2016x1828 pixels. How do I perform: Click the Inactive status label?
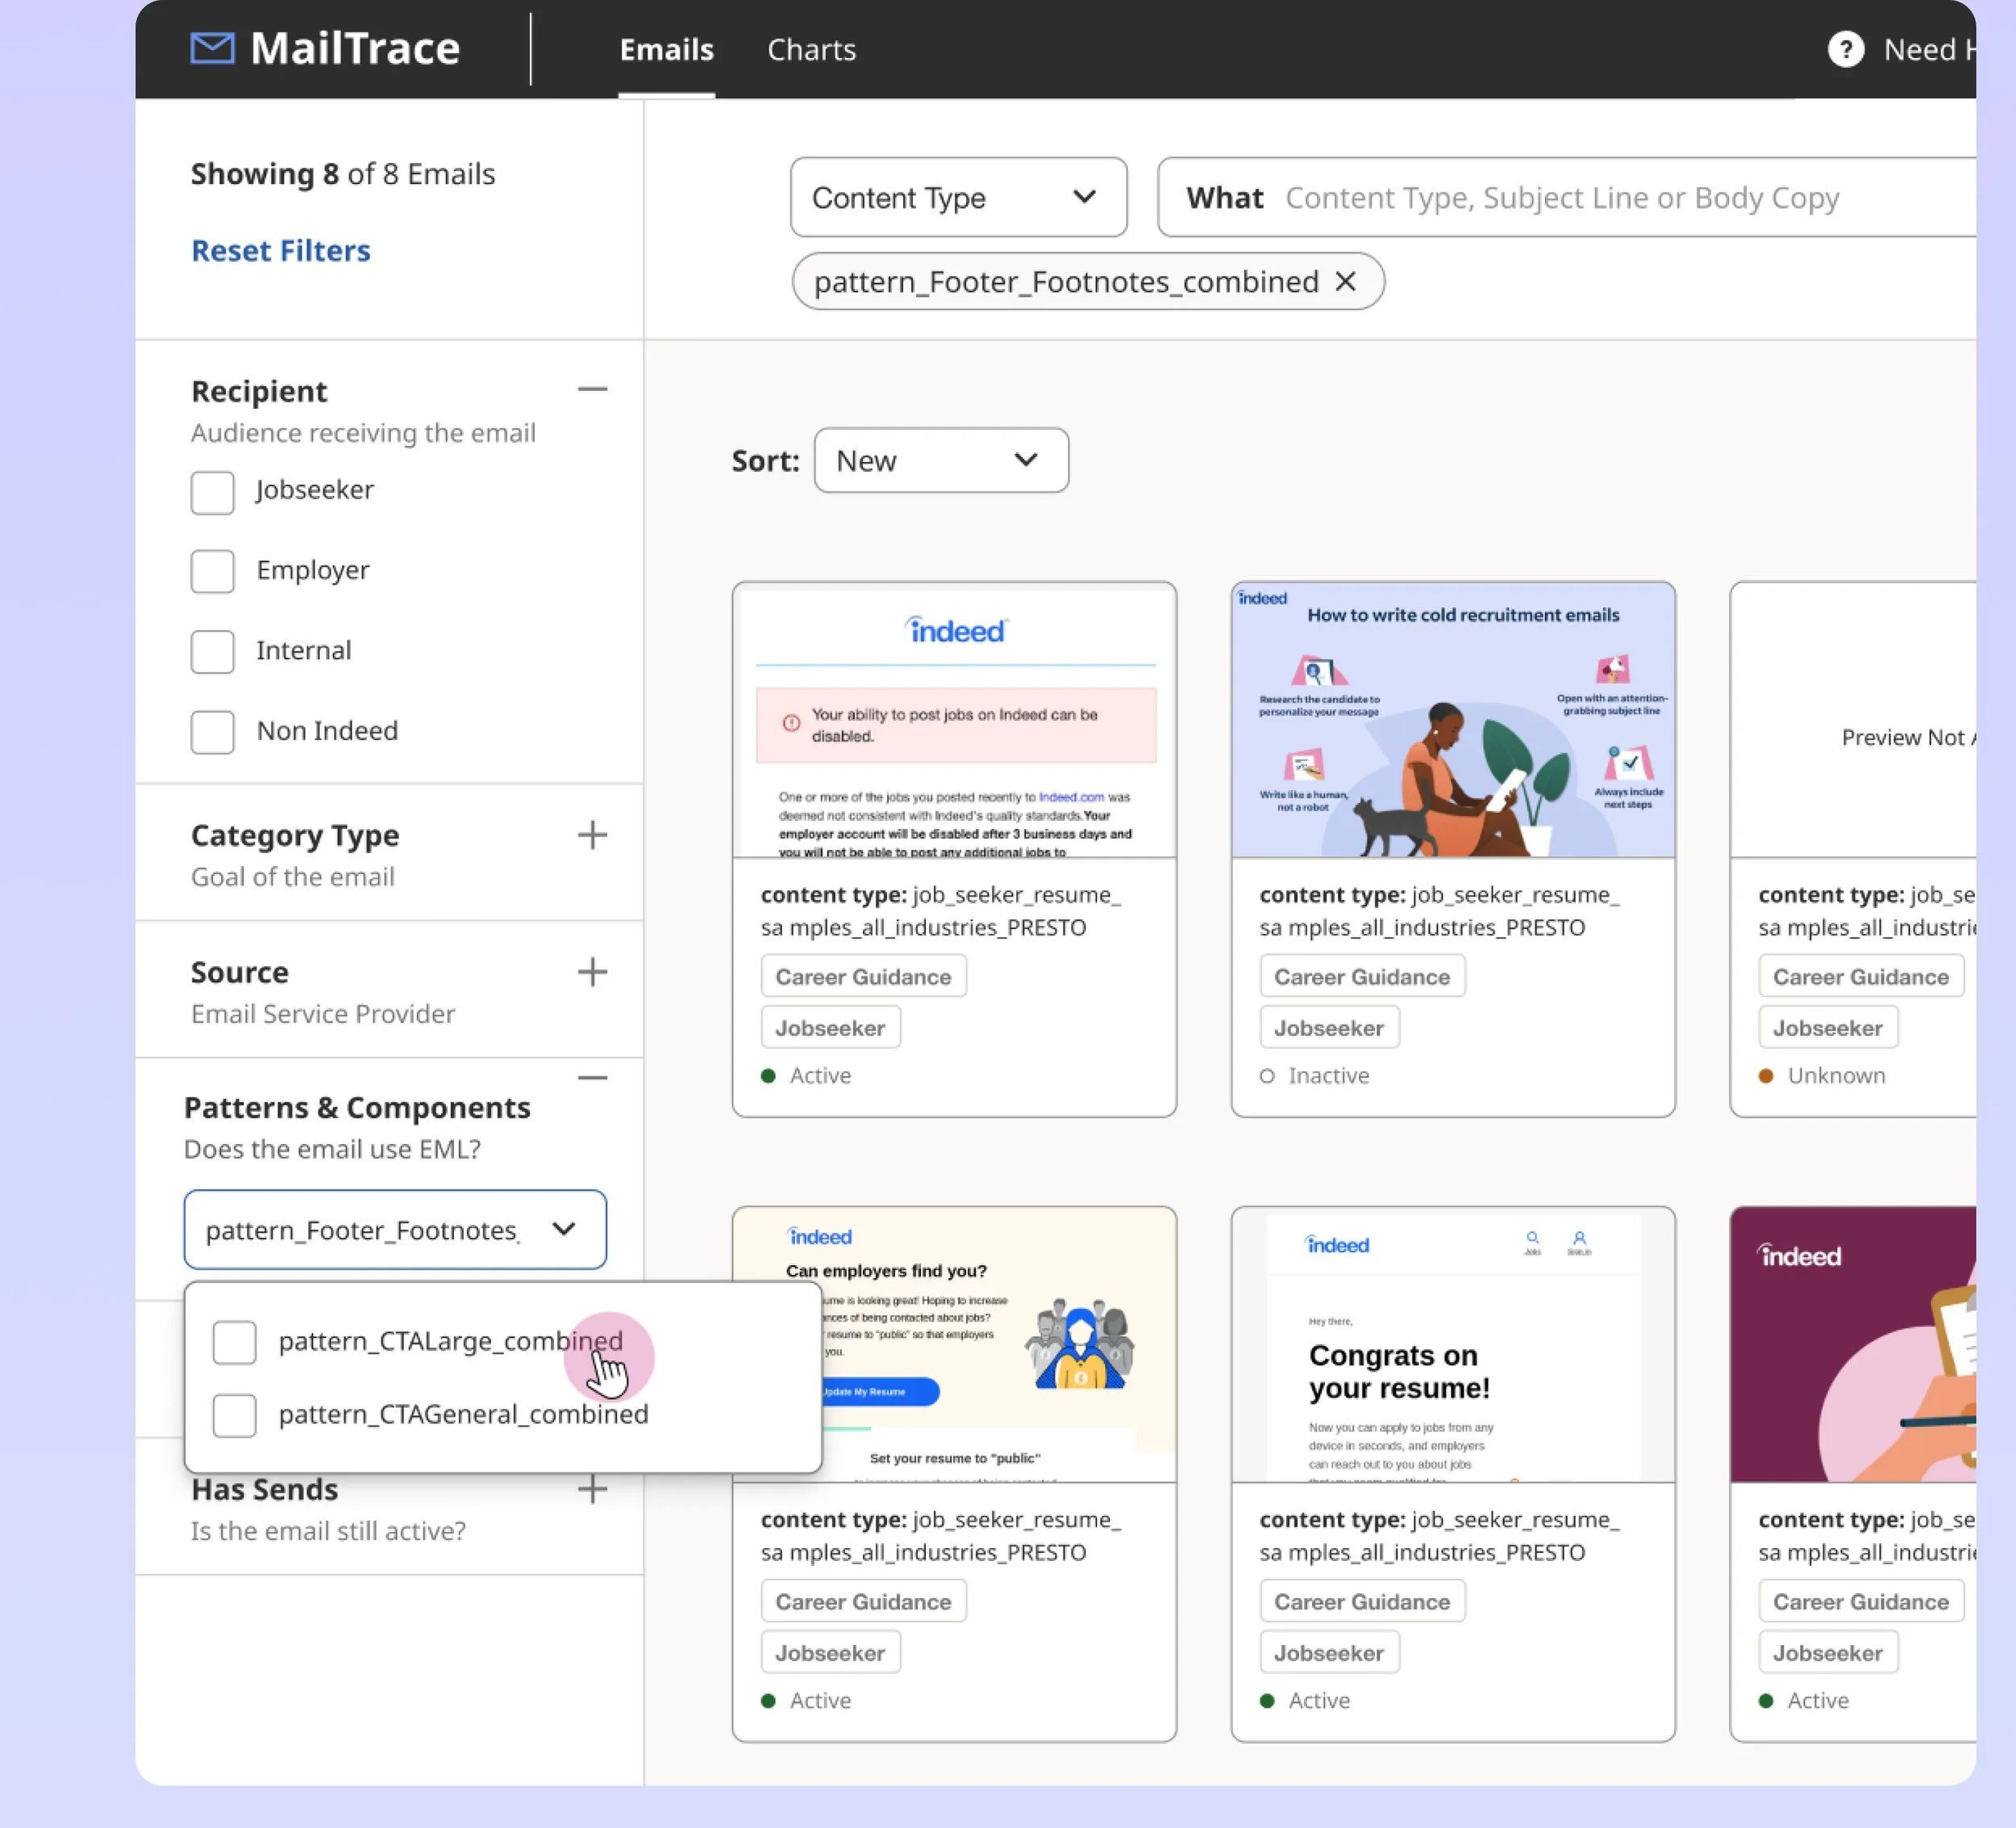tap(1328, 1075)
